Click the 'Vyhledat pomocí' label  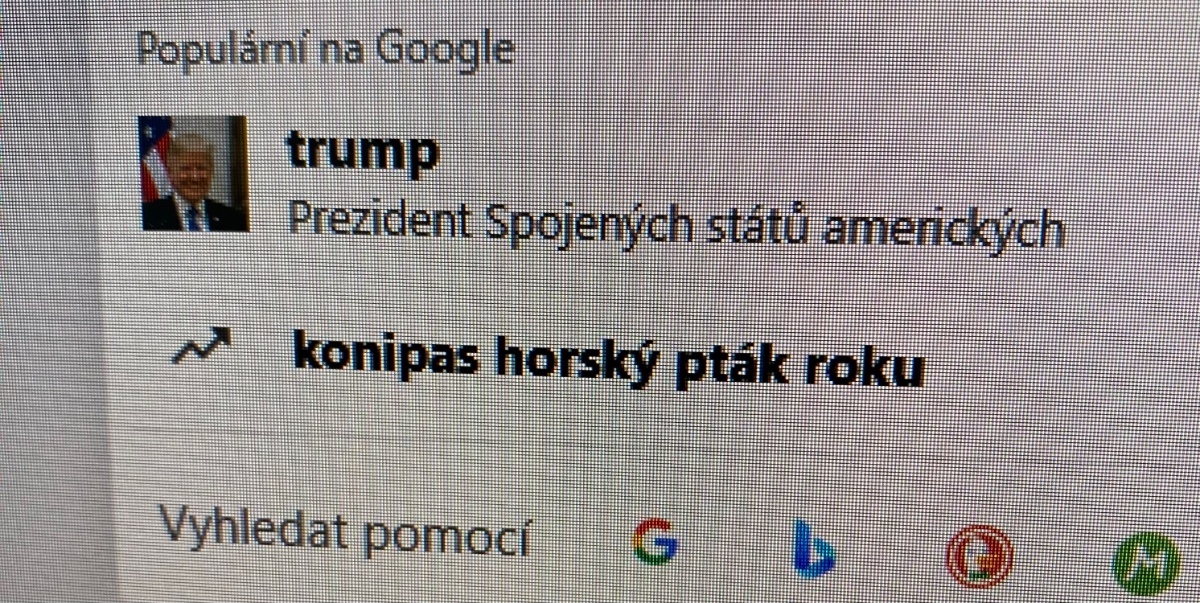pyautogui.click(x=345, y=533)
